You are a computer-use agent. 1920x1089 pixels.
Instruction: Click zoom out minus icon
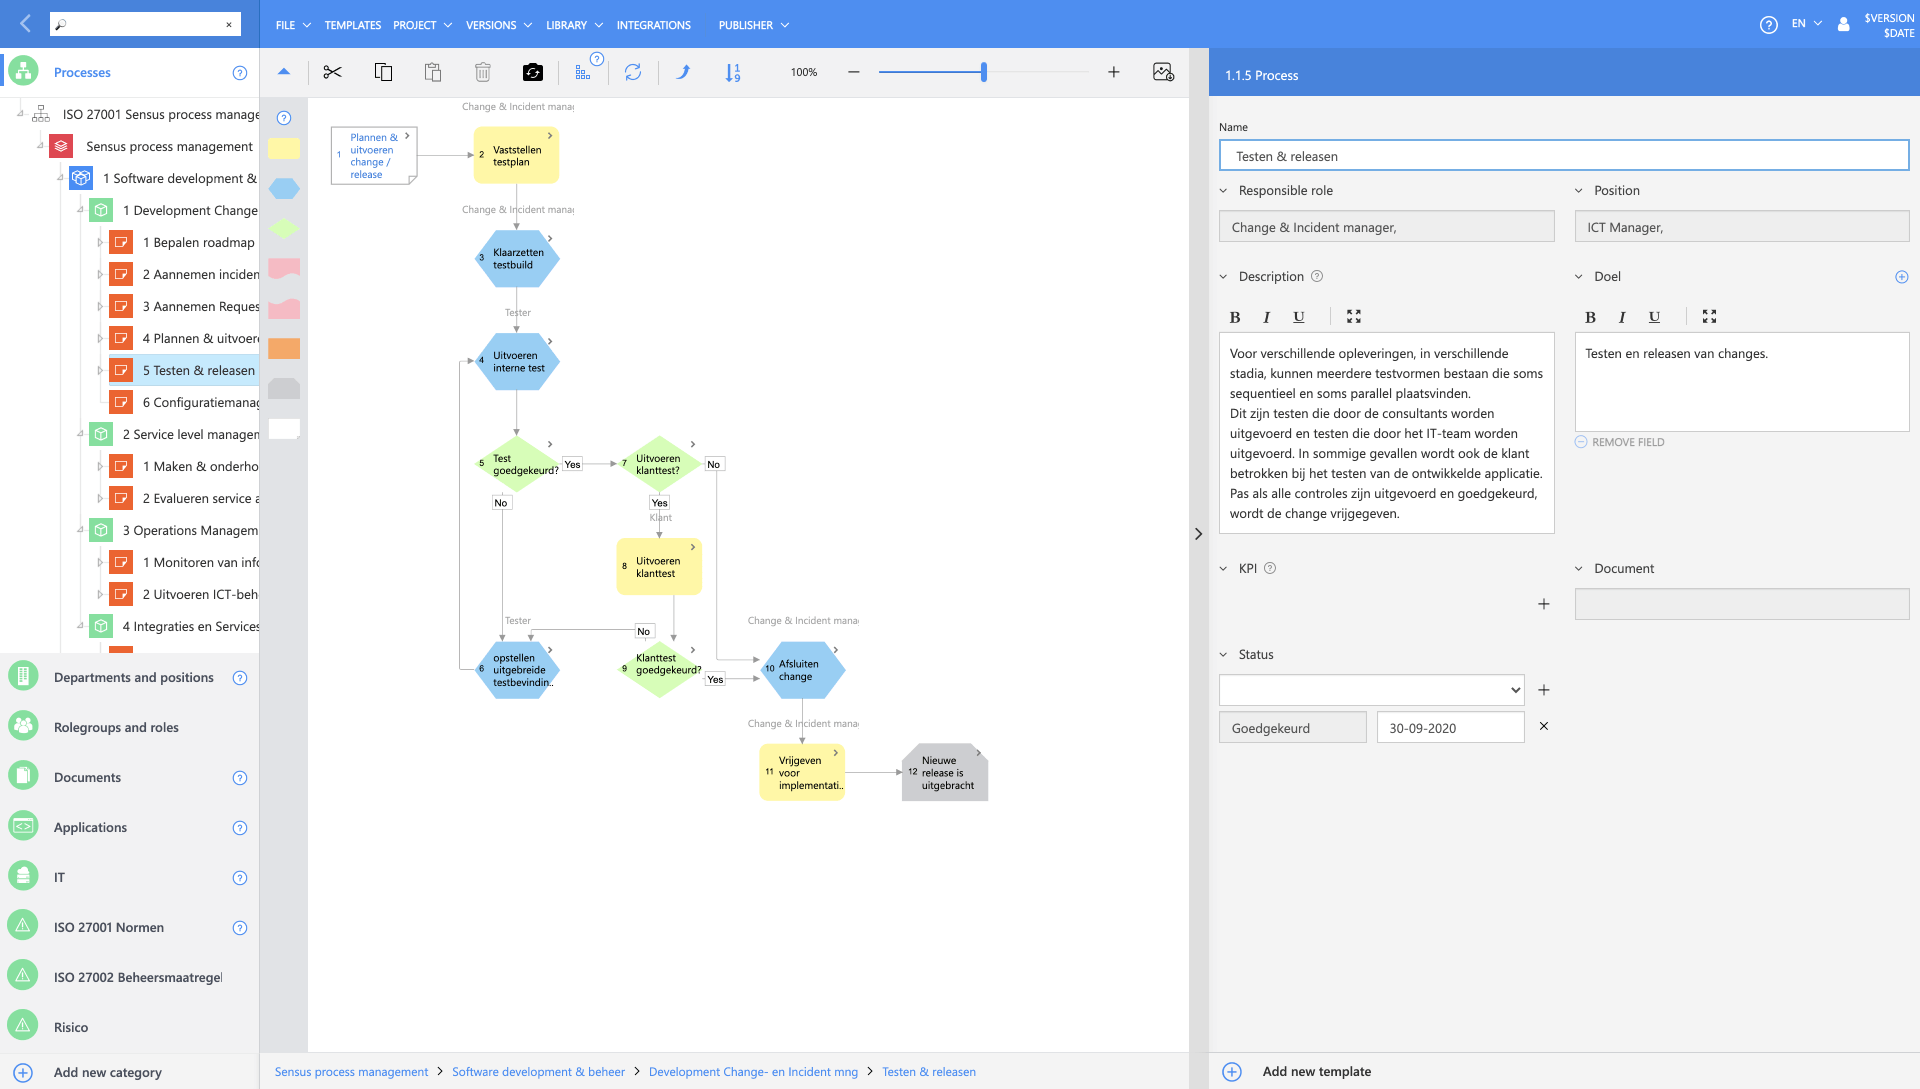853,72
